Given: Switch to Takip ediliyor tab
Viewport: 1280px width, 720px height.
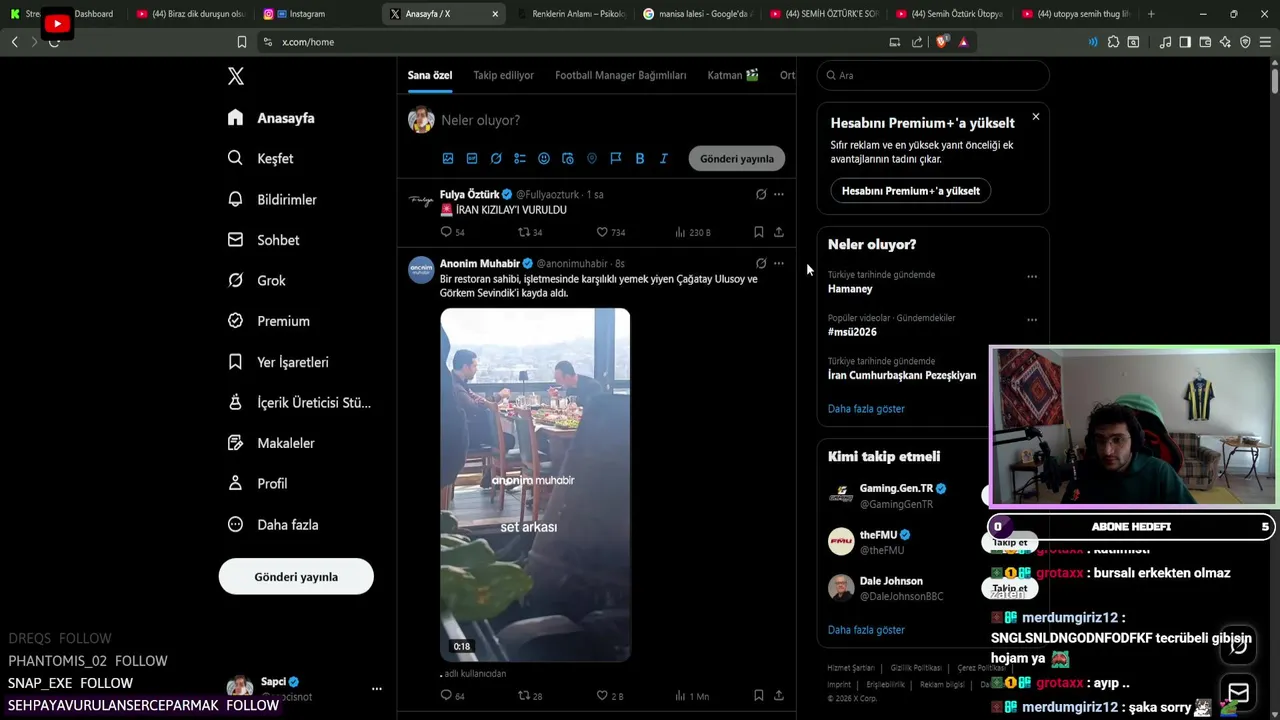Looking at the screenshot, I should coord(503,75).
